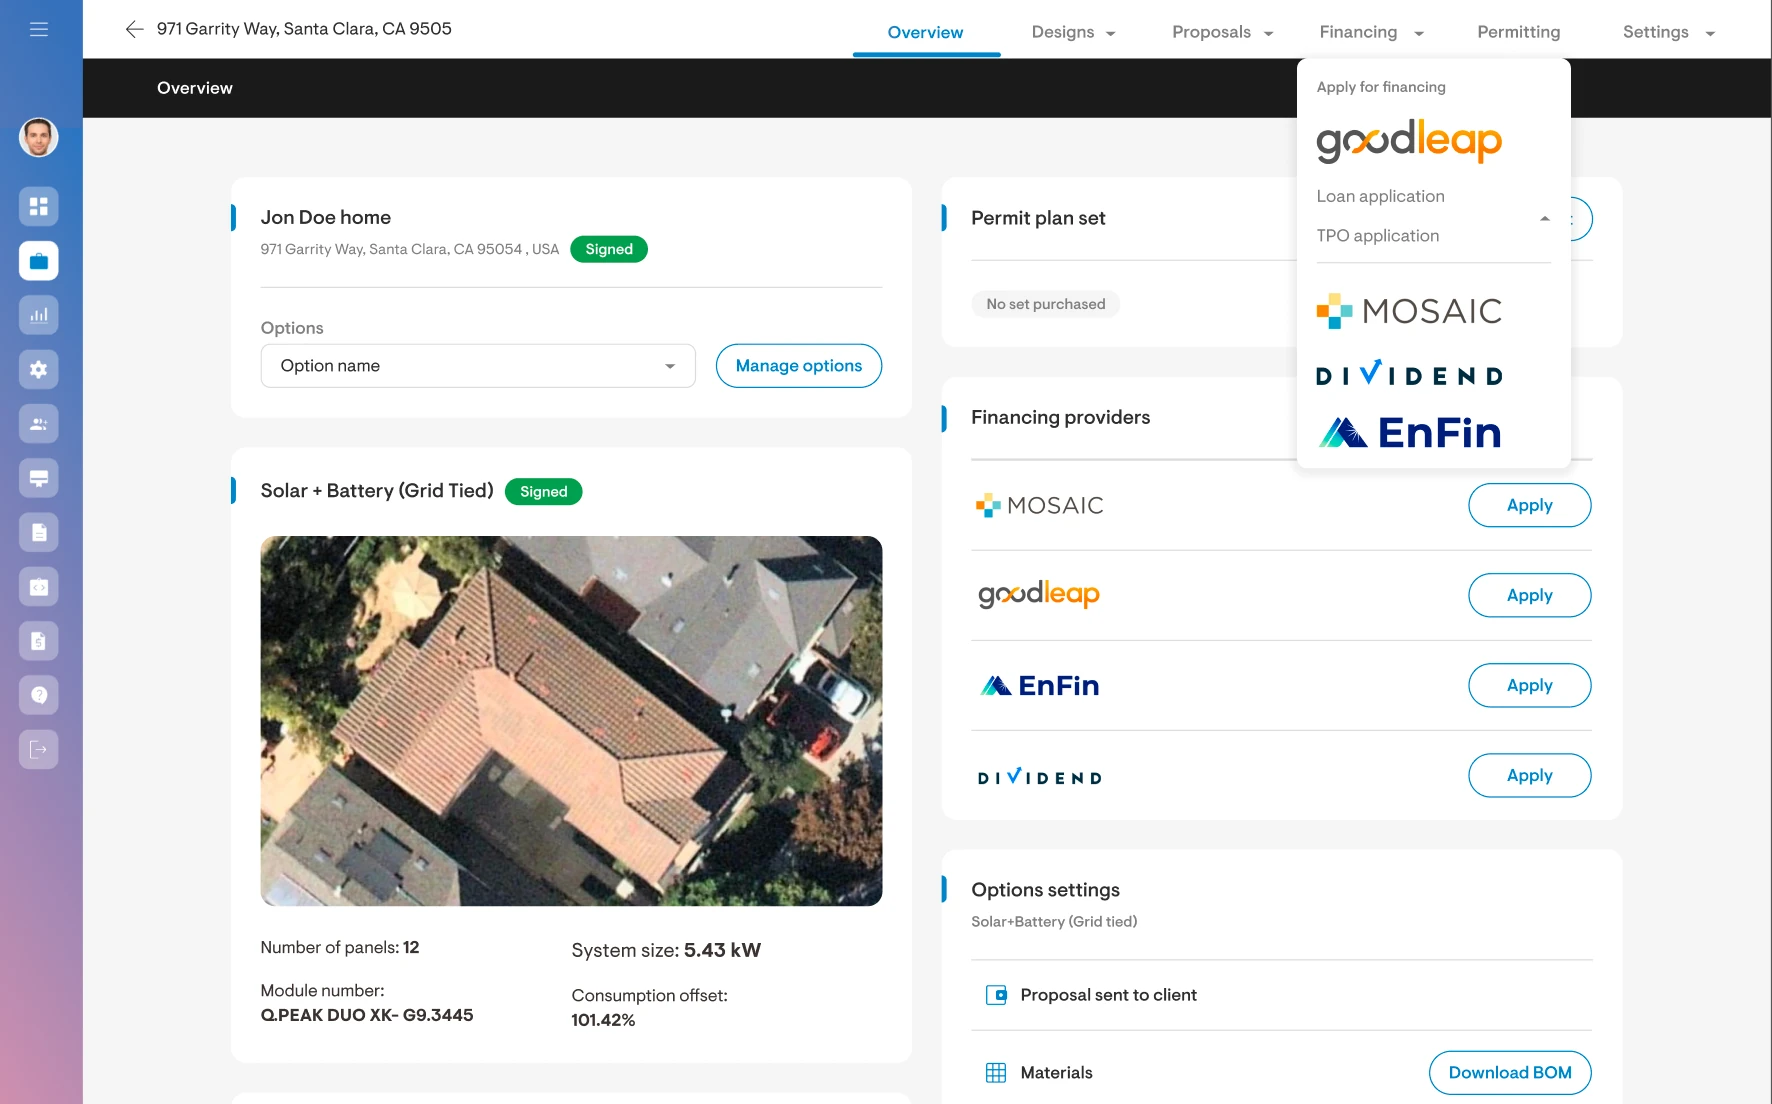Open the hamburger menu in the sidebar
Screen dimensions: 1772x1104
(39, 29)
